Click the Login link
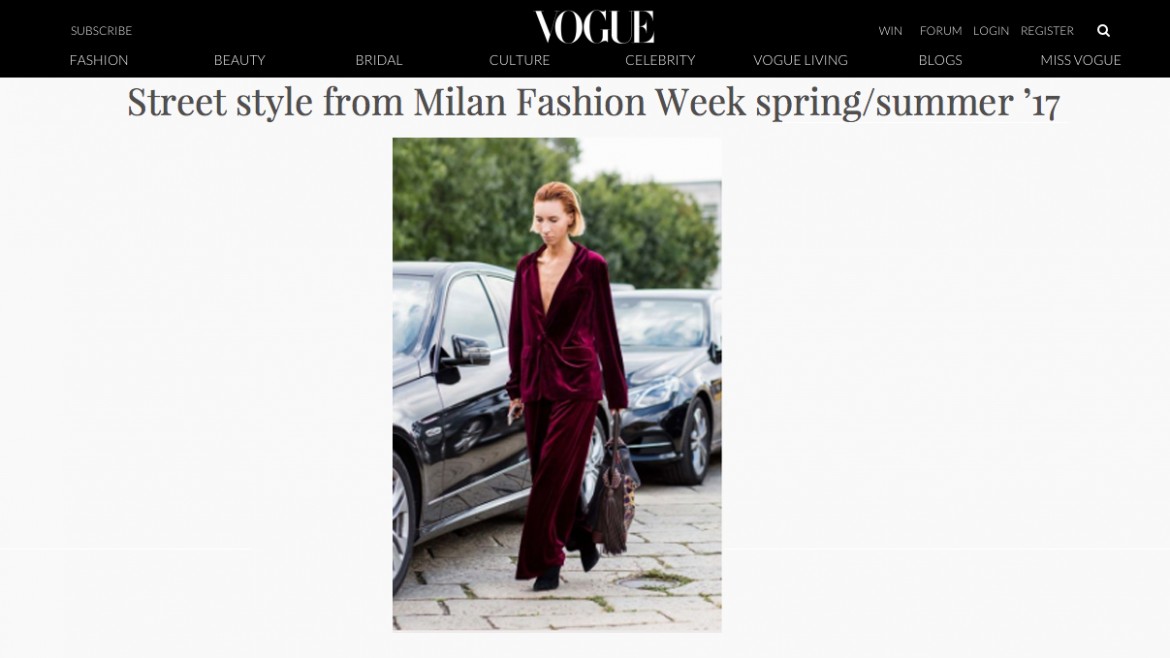Viewport: 1170px width, 658px height. click(x=991, y=31)
